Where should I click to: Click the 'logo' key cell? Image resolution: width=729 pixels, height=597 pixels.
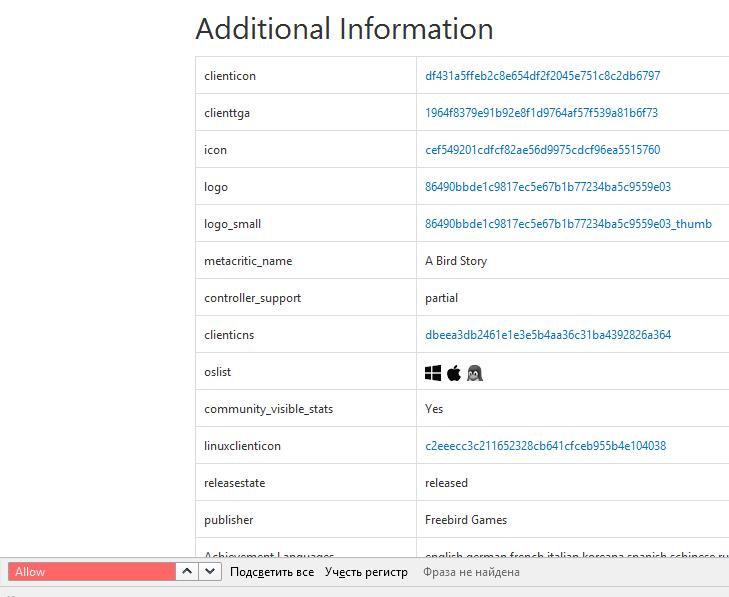tap(306, 186)
